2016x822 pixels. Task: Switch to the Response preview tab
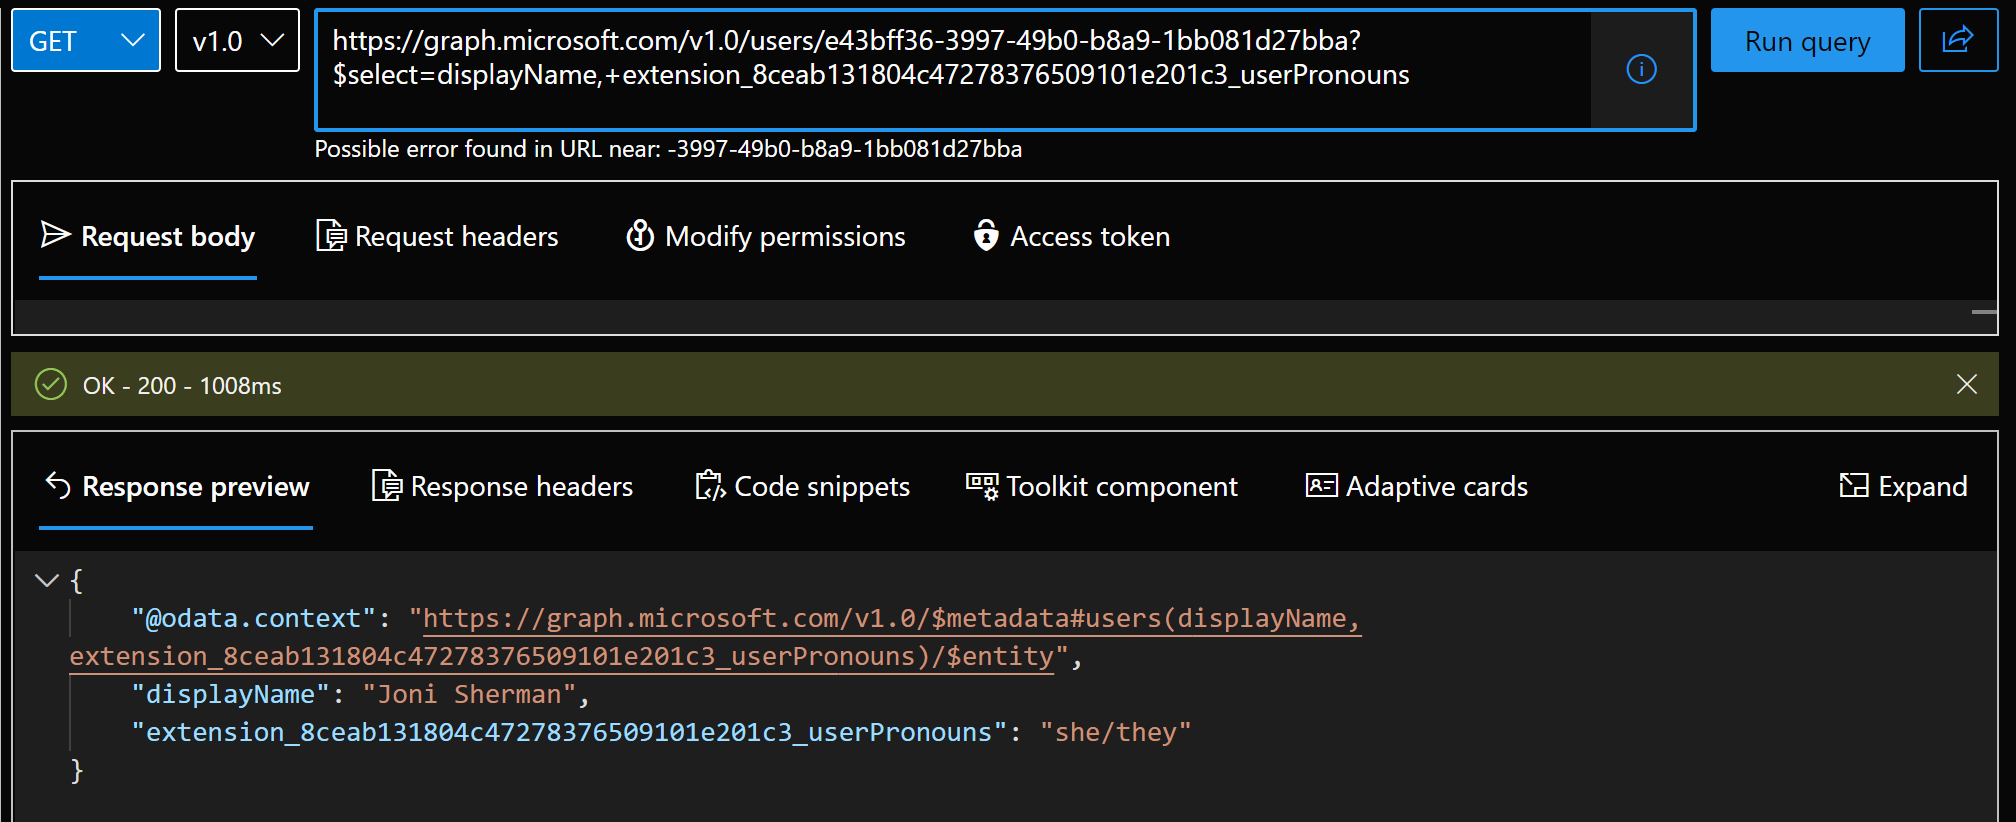(x=176, y=487)
